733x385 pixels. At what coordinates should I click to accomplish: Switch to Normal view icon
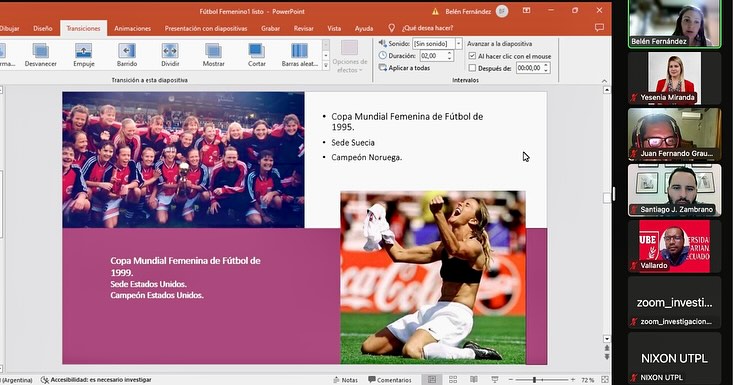(432, 379)
